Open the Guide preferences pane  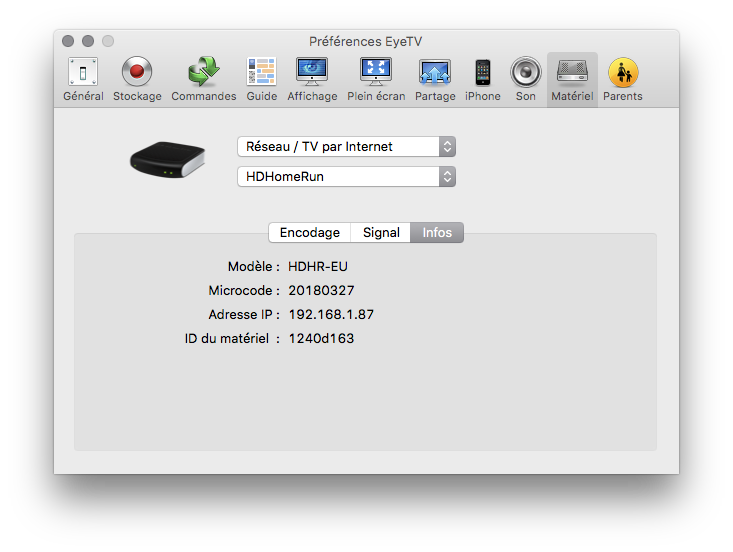261,79
